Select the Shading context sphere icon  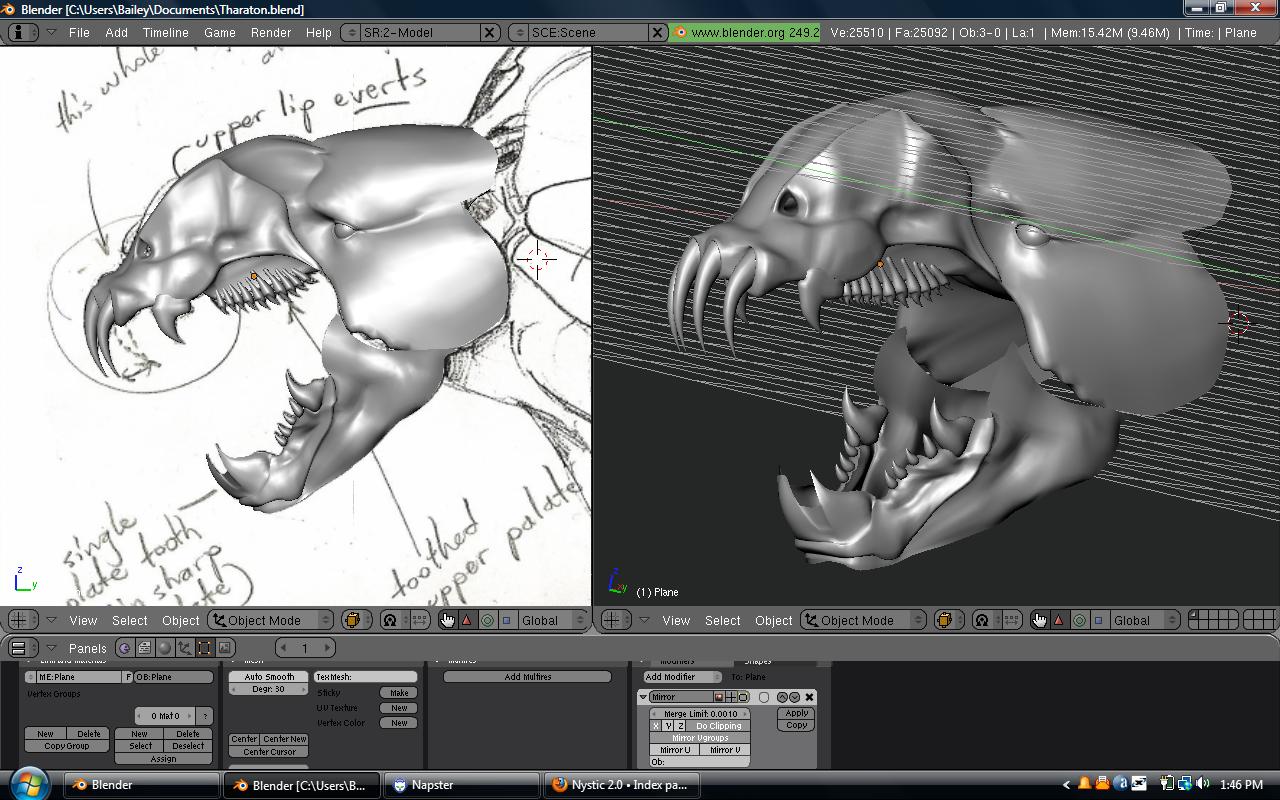tap(165, 648)
